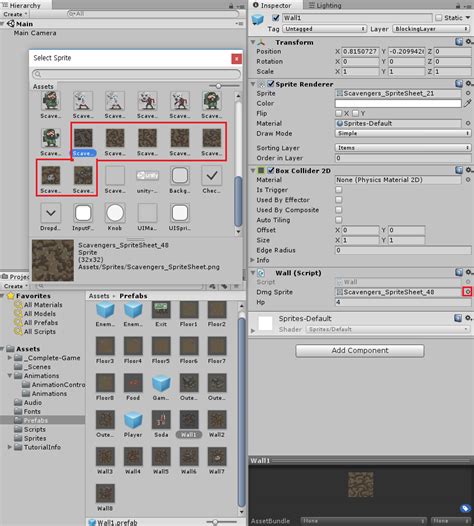
Task: Toggle the Box Collider 2D enabled checkbox
Action: (271, 170)
